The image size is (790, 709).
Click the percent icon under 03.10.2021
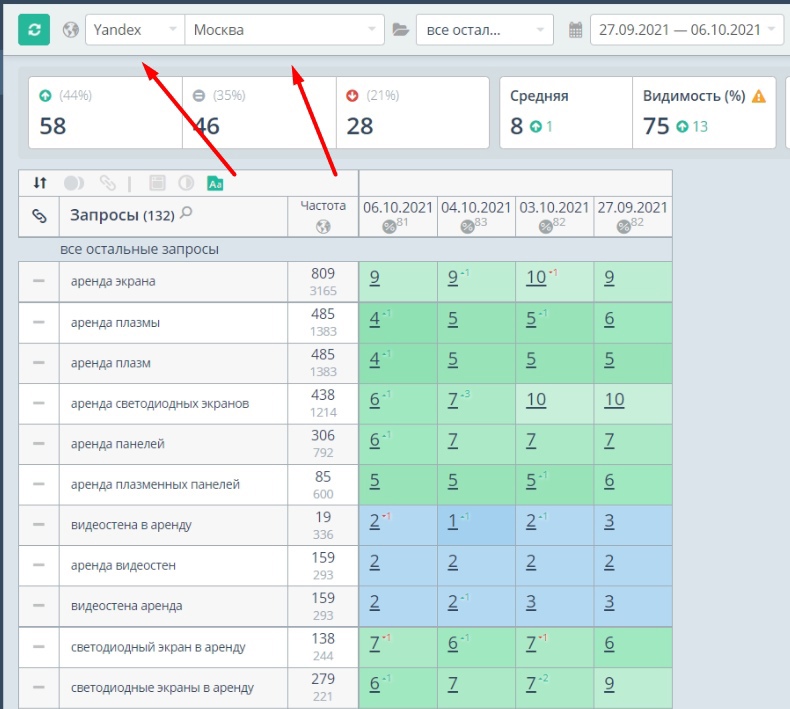click(x=545, y=227)
